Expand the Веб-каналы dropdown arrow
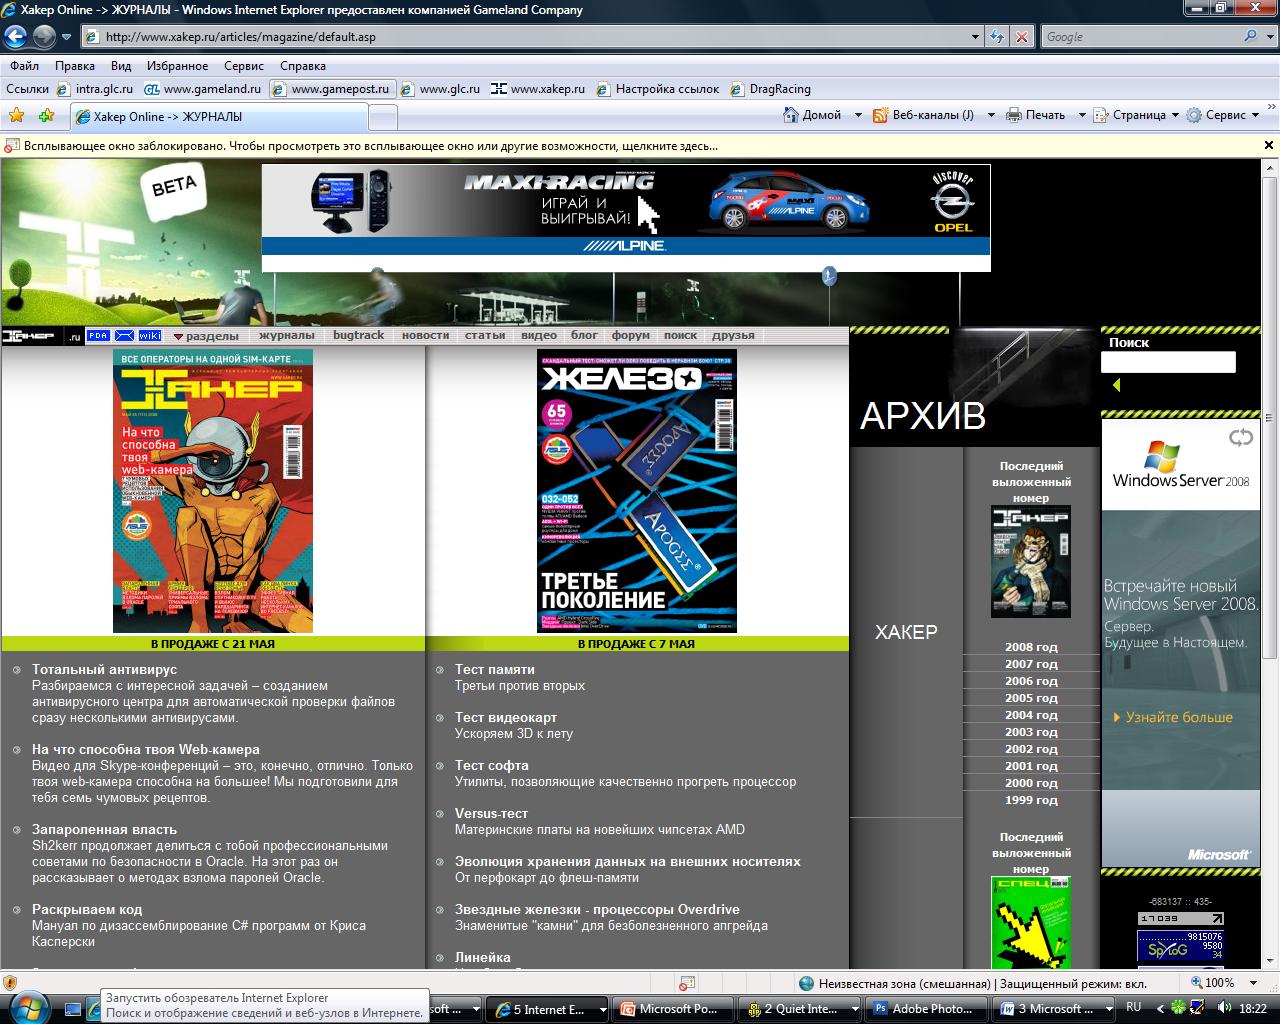This screenshot has width=1280, height=1024. coord(991,115)
